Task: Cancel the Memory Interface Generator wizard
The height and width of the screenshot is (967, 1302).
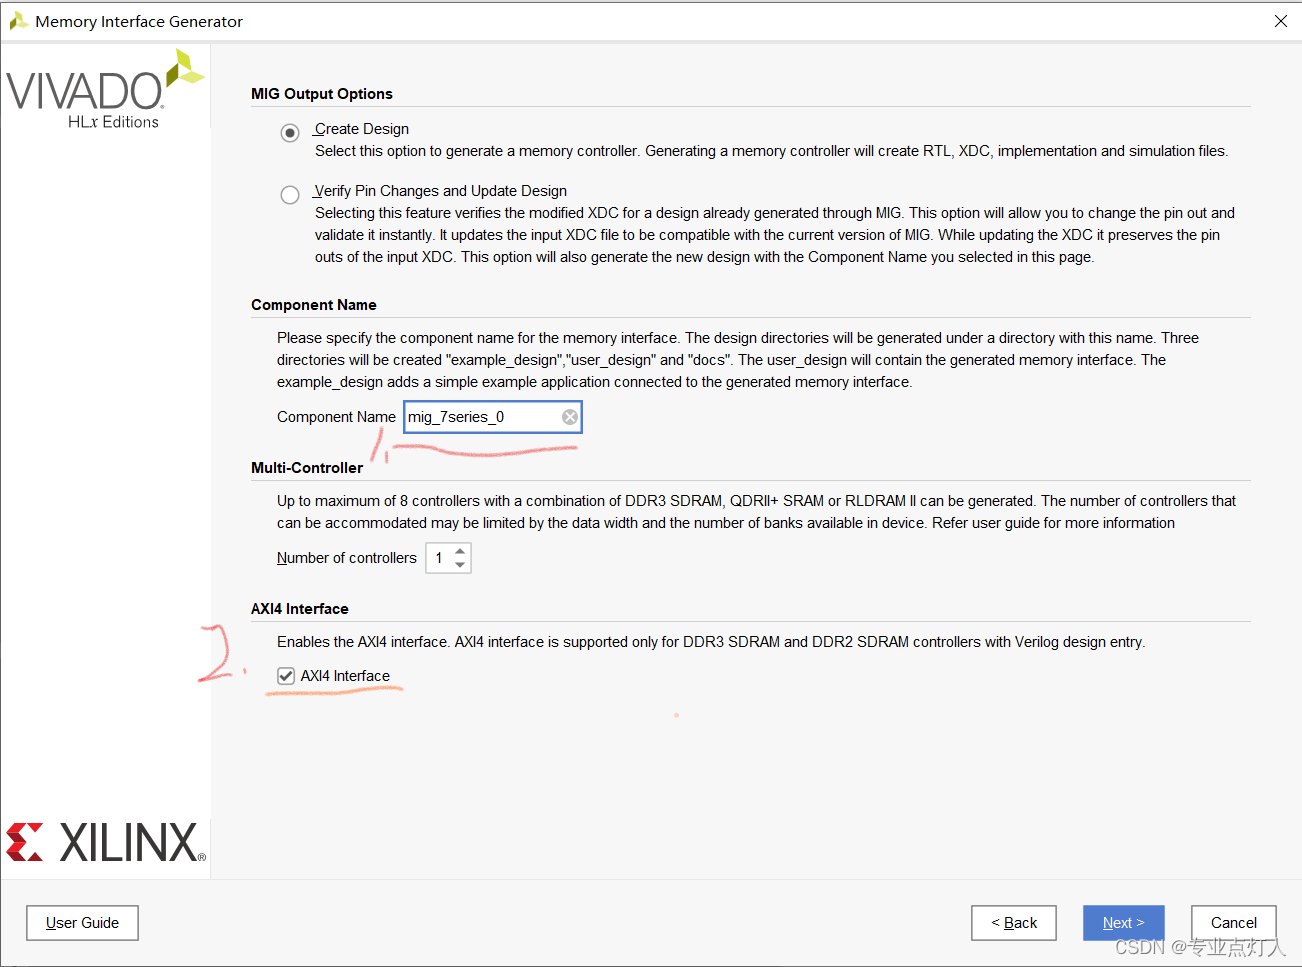Action: tap(1234, 923)
